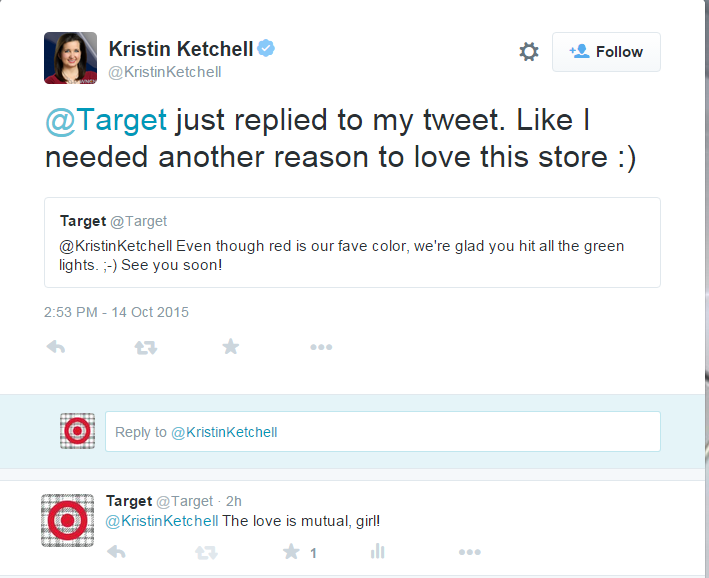View analytics of Target's reply tweet
The height and width of the screenshot is (578, 709).
pyautogui.click(x=378, y=551)
